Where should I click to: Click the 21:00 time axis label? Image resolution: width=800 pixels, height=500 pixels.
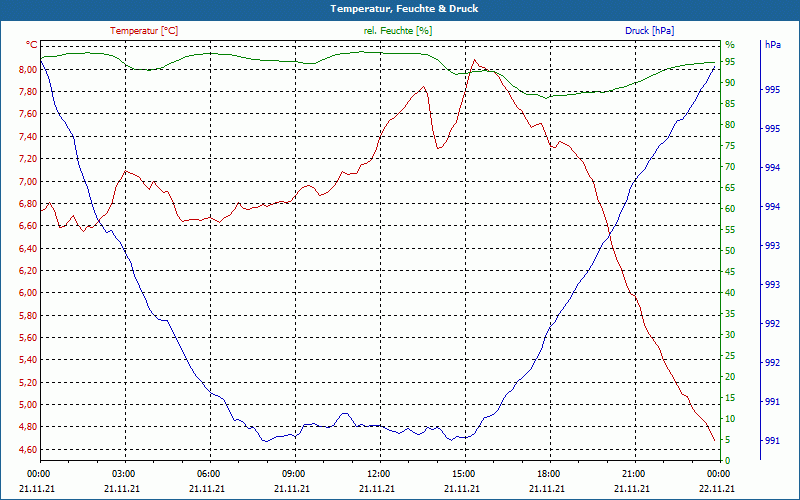coord(633,474)
